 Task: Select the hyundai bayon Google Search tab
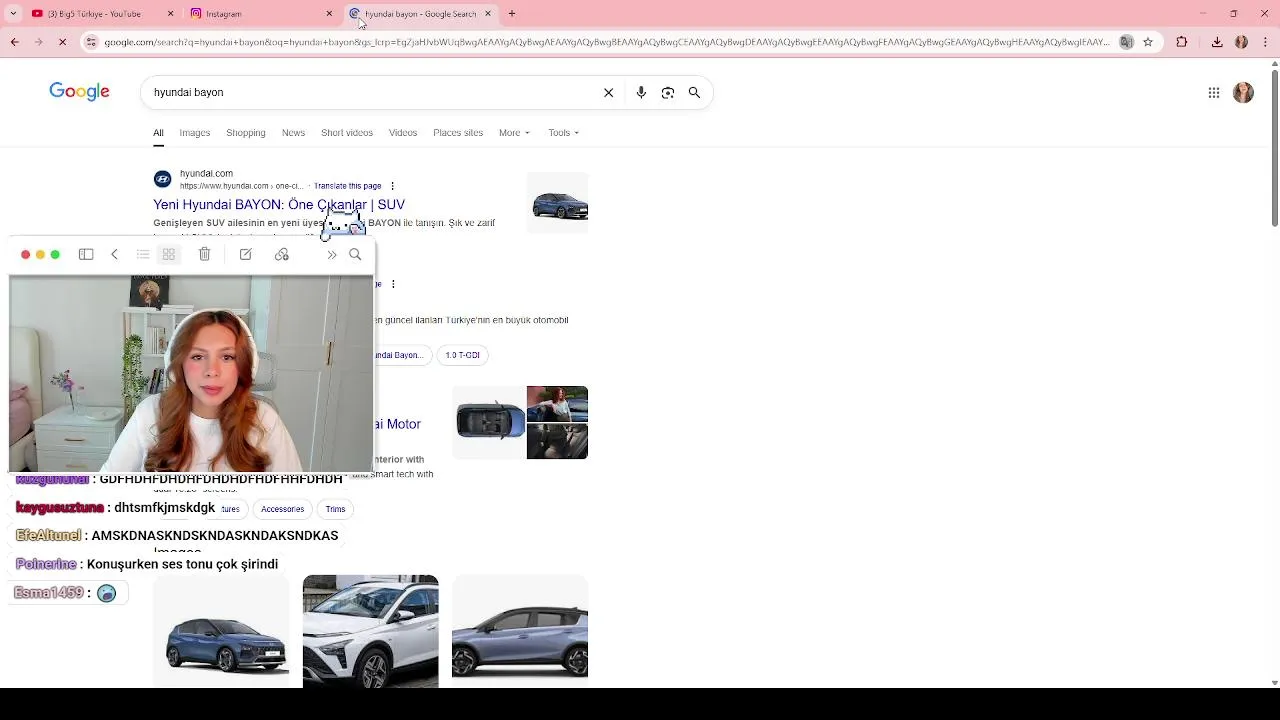click(420, 14)
